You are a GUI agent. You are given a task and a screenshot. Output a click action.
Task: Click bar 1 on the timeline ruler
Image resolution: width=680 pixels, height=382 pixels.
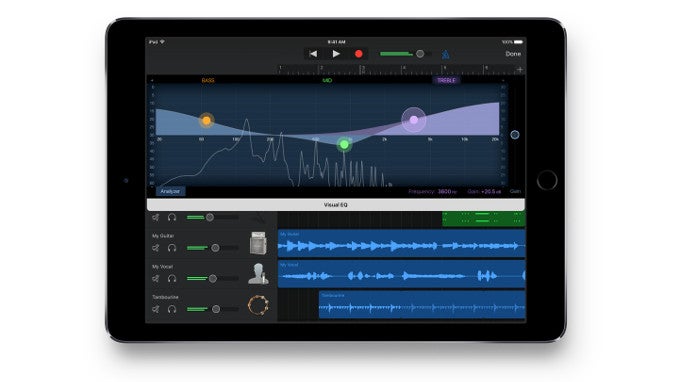pos(281,69)
